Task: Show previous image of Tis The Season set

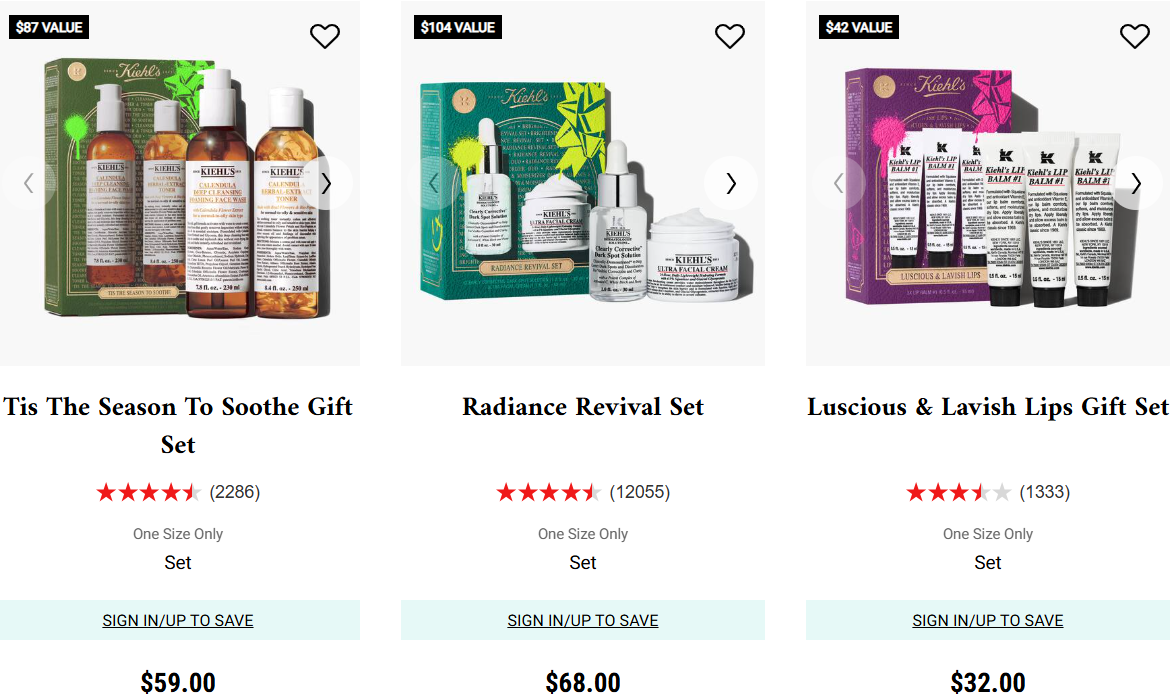Action: tap(28, 183)
